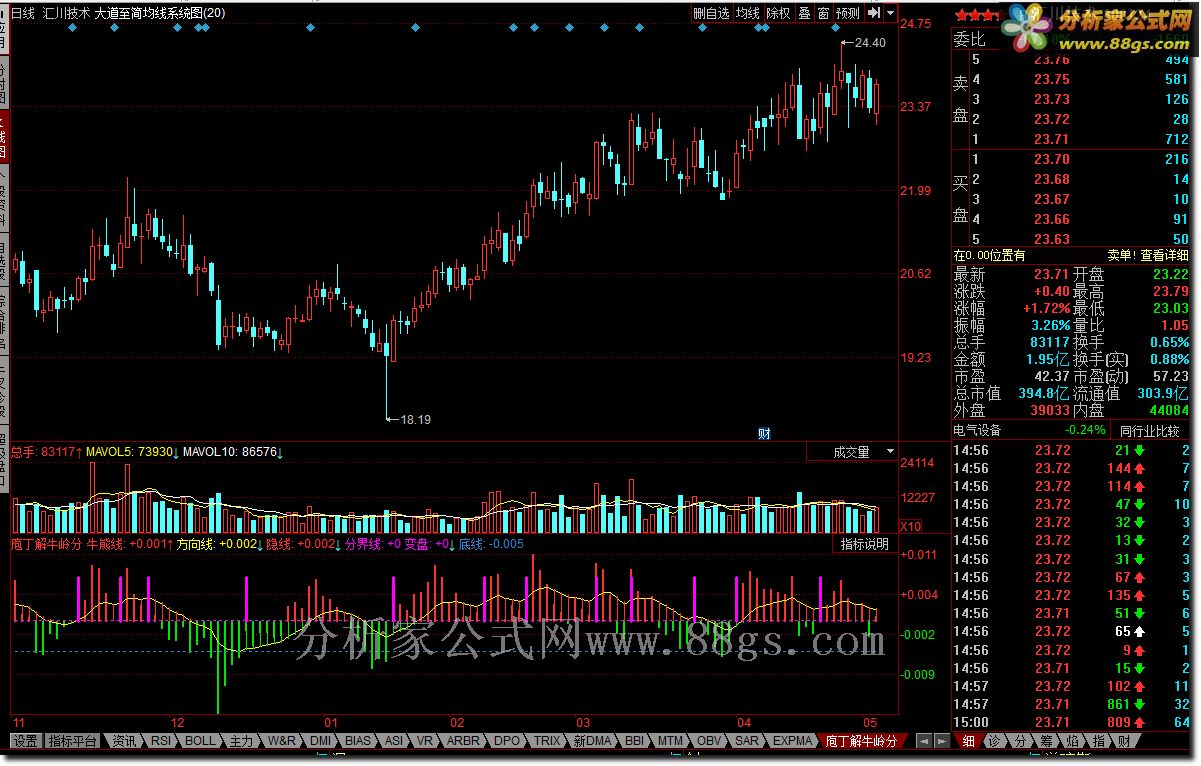Screen dimensions: 1201x766
Task: Select the EXPMA indicator tab
Action: [x=792, y=741]
